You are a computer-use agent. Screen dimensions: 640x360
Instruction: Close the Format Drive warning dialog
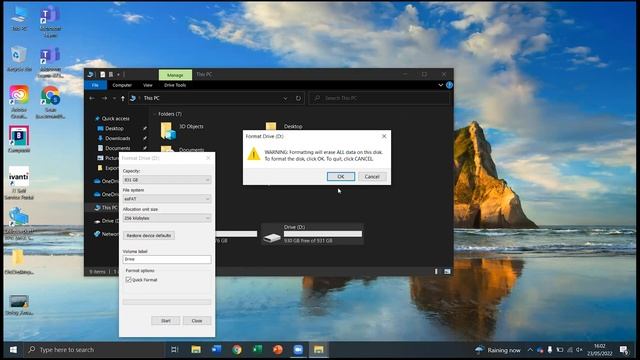(384, 136)
